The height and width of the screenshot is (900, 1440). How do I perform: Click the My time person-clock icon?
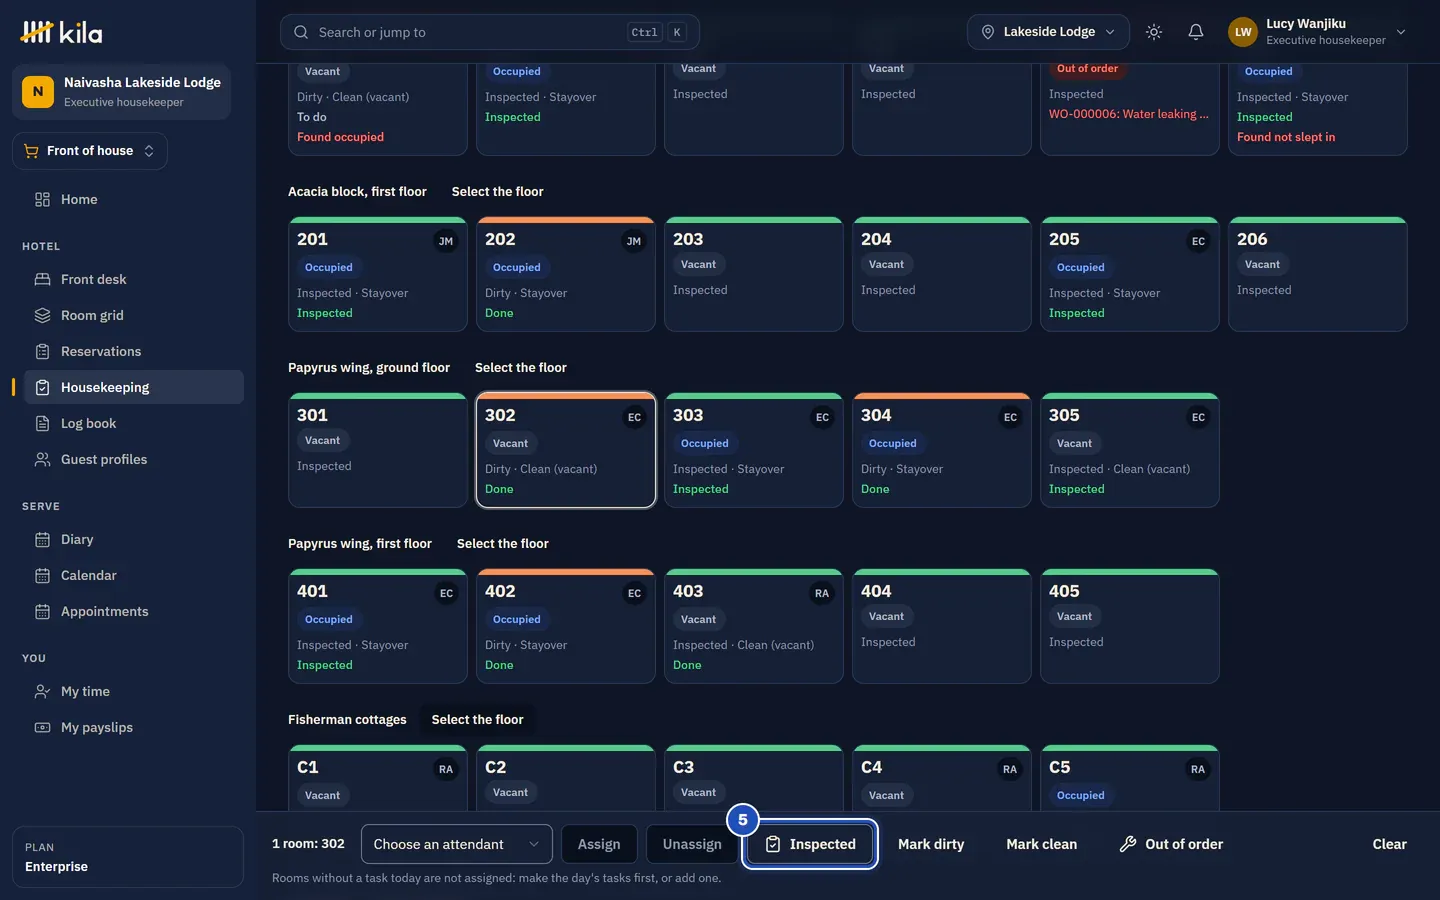[x=42, y=691]
